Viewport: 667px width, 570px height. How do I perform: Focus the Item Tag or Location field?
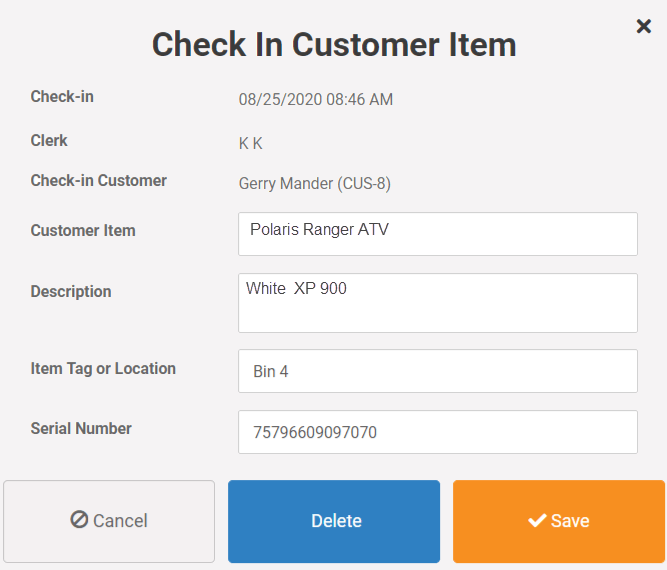tap(438, 371)
